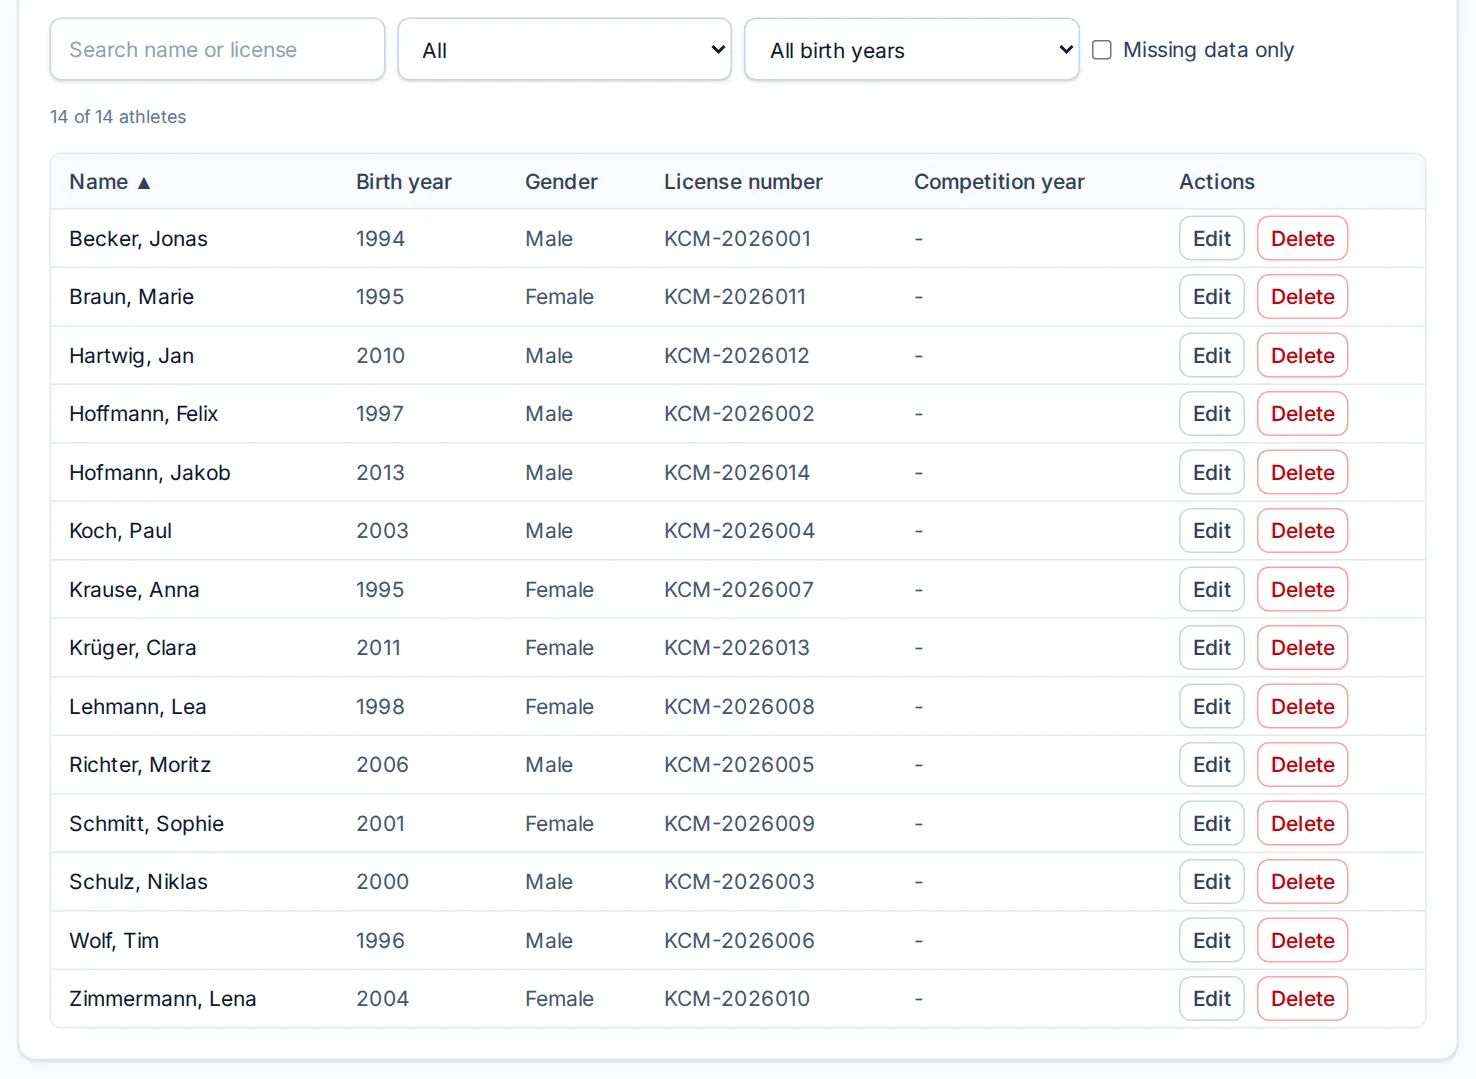Click the License number column header
Screen dimensions: 1476x1079
pyautogui.click(x=743, y=182)
